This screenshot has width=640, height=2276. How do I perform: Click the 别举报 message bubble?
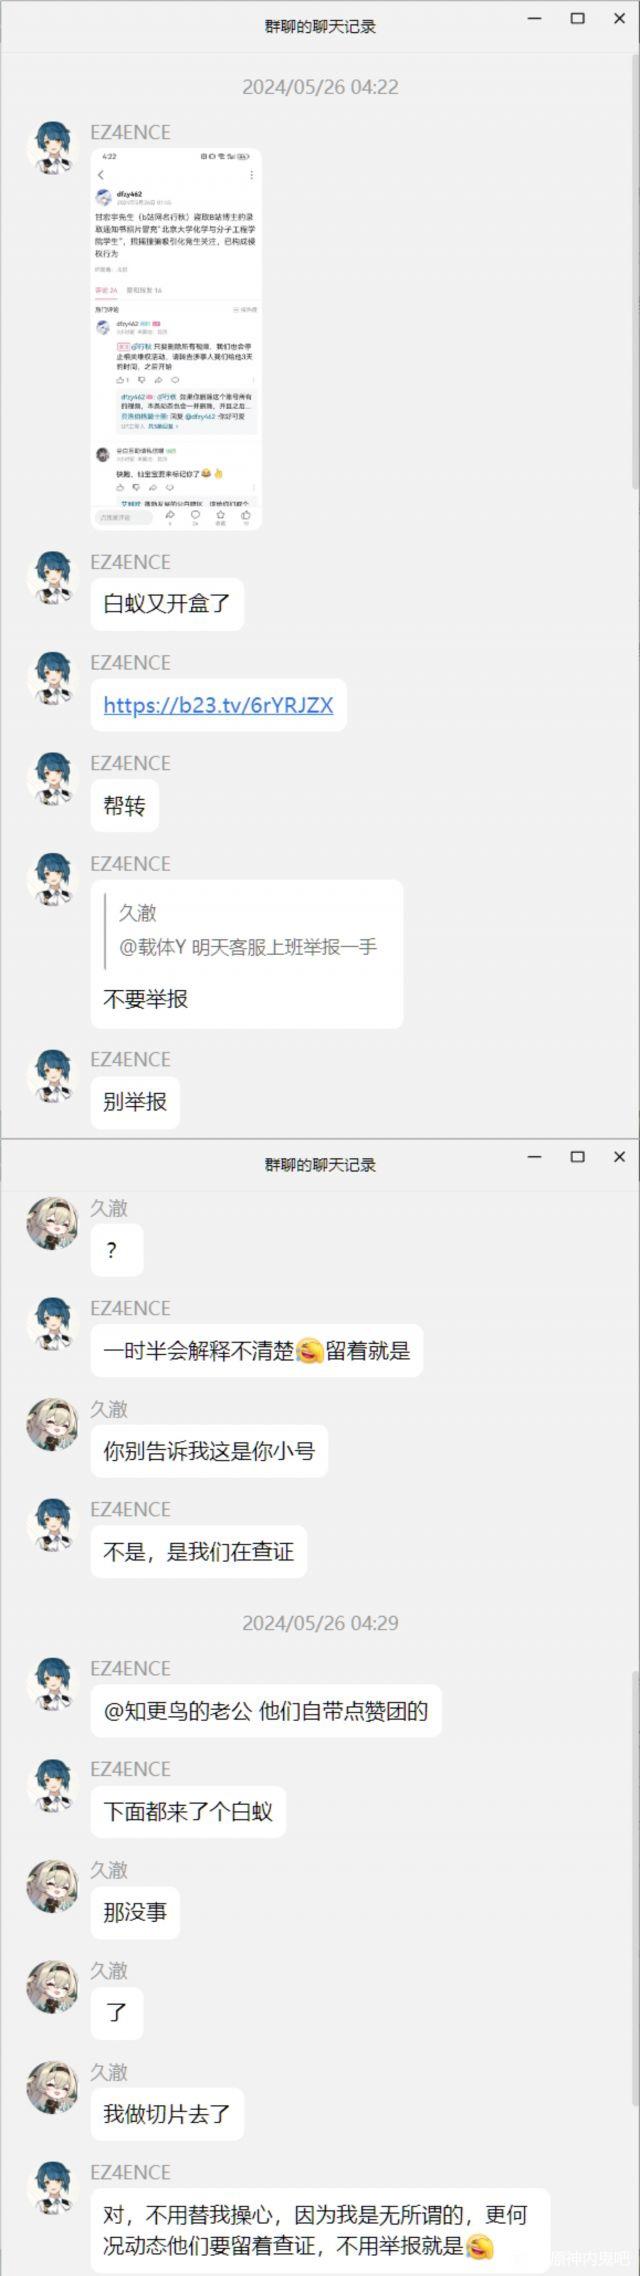135,1102
